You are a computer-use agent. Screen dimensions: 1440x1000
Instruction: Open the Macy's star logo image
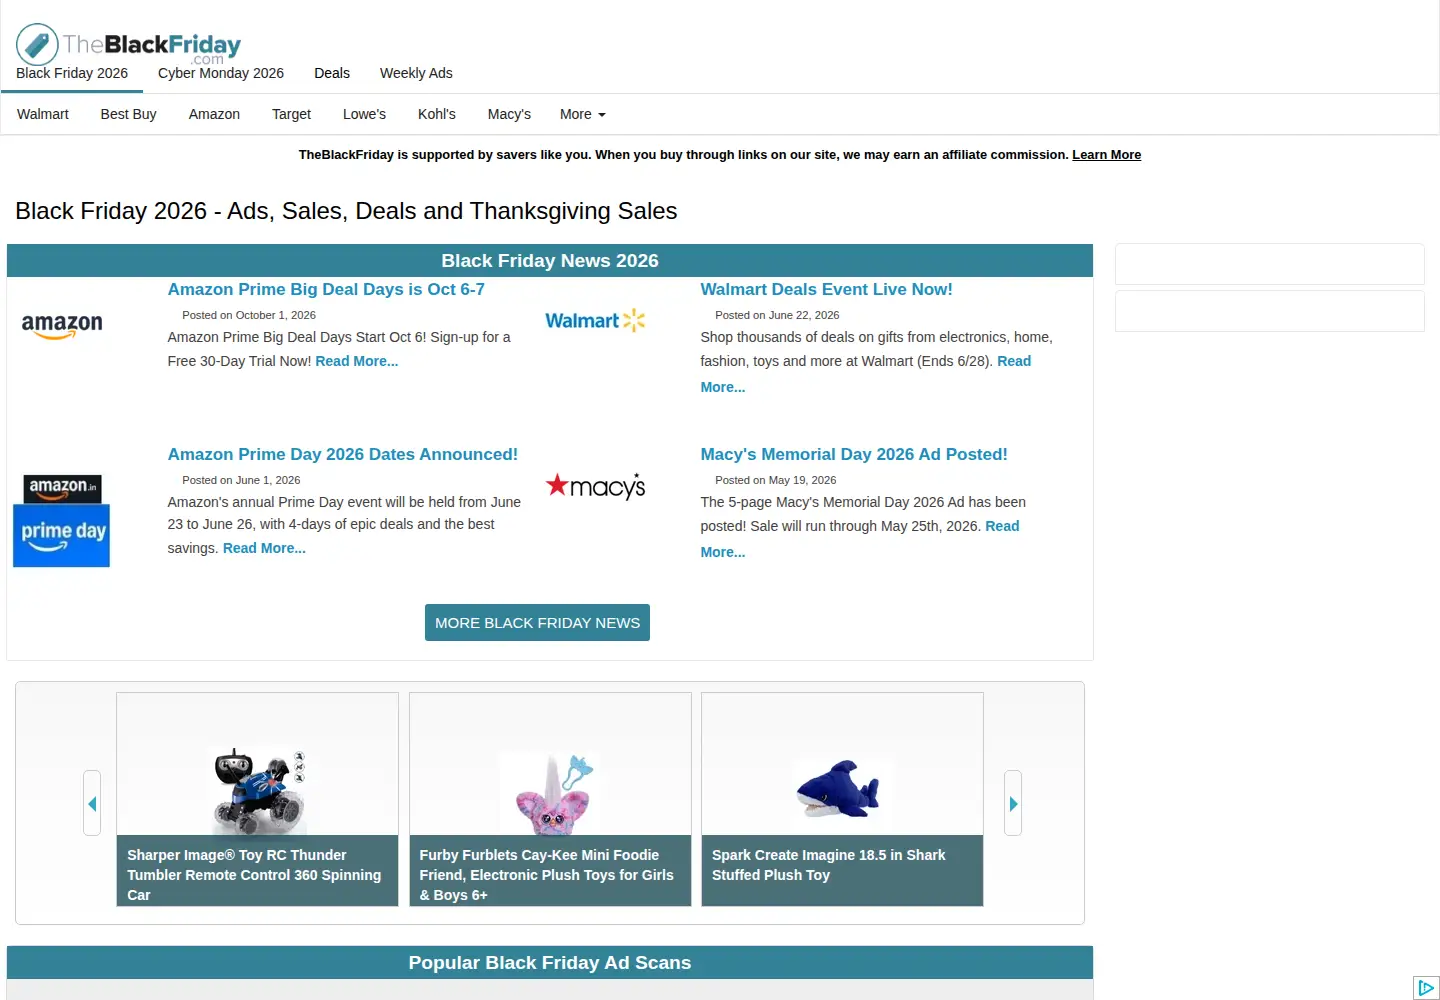coord(595,486)
